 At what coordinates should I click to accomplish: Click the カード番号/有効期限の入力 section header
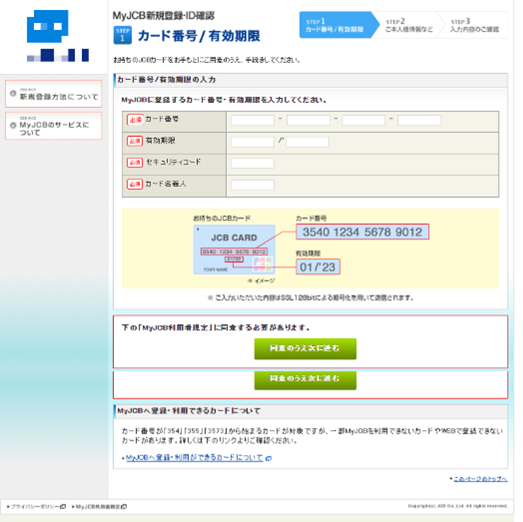[311, 80]
